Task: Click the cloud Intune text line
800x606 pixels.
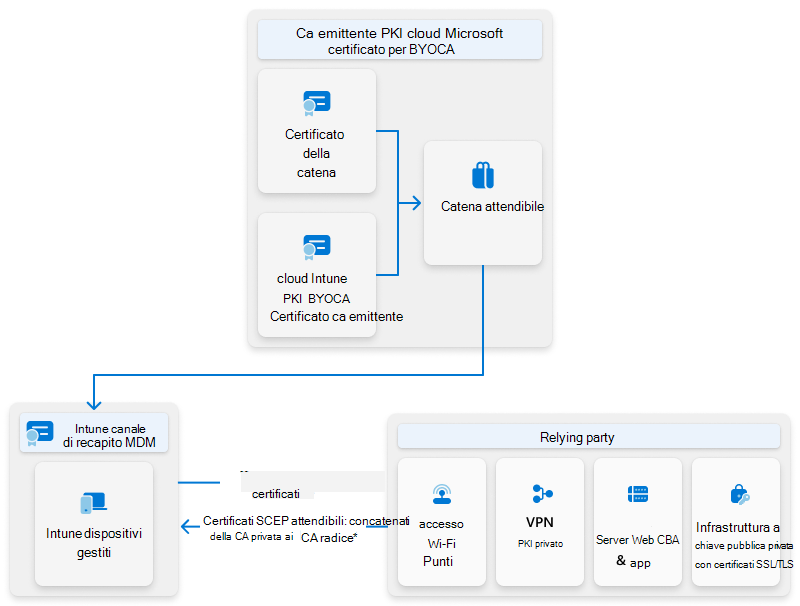Action: (x=312, y=279)
